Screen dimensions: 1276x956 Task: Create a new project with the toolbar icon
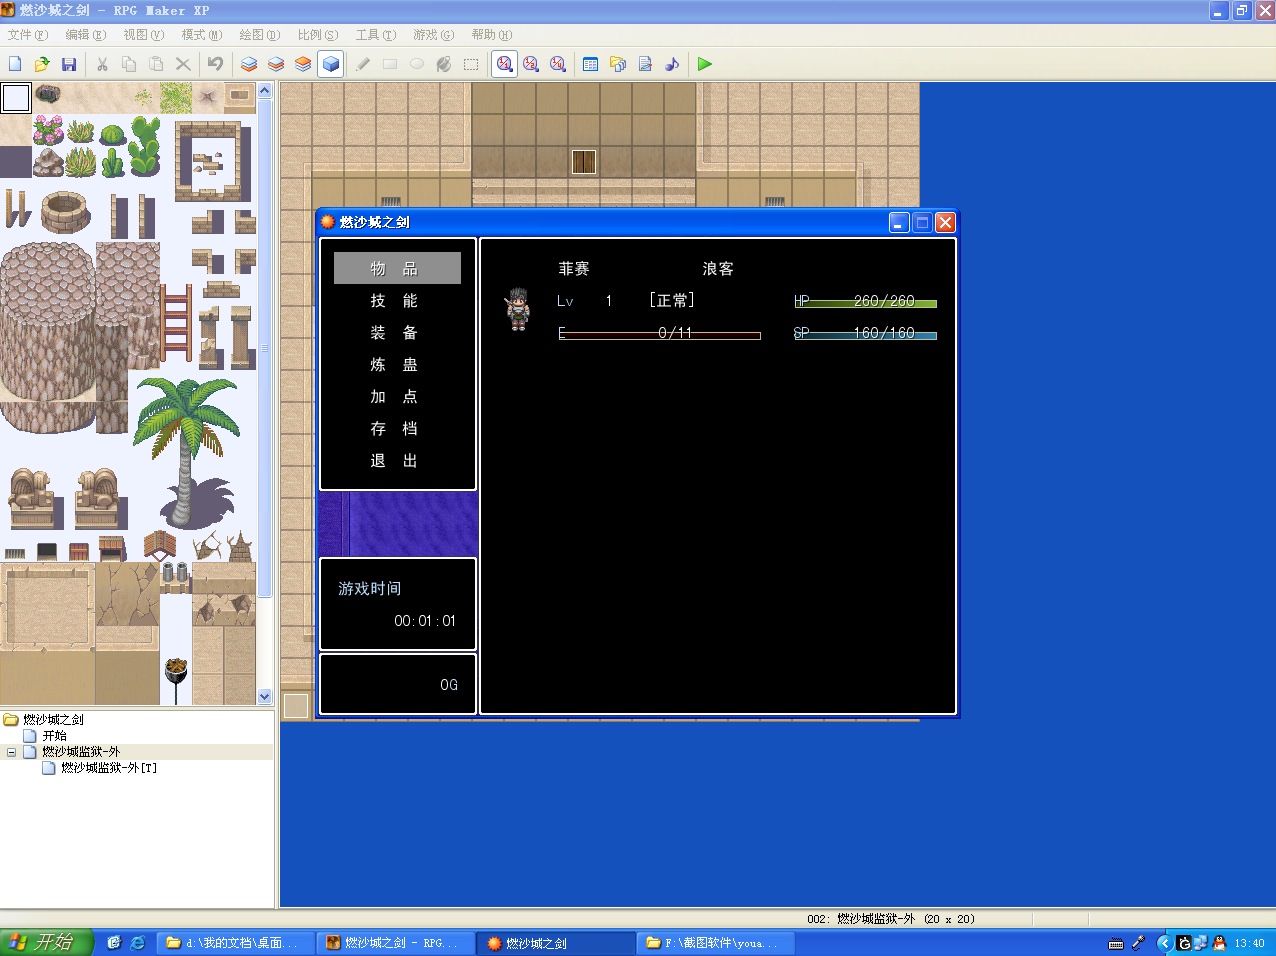[x=15, y=64]
